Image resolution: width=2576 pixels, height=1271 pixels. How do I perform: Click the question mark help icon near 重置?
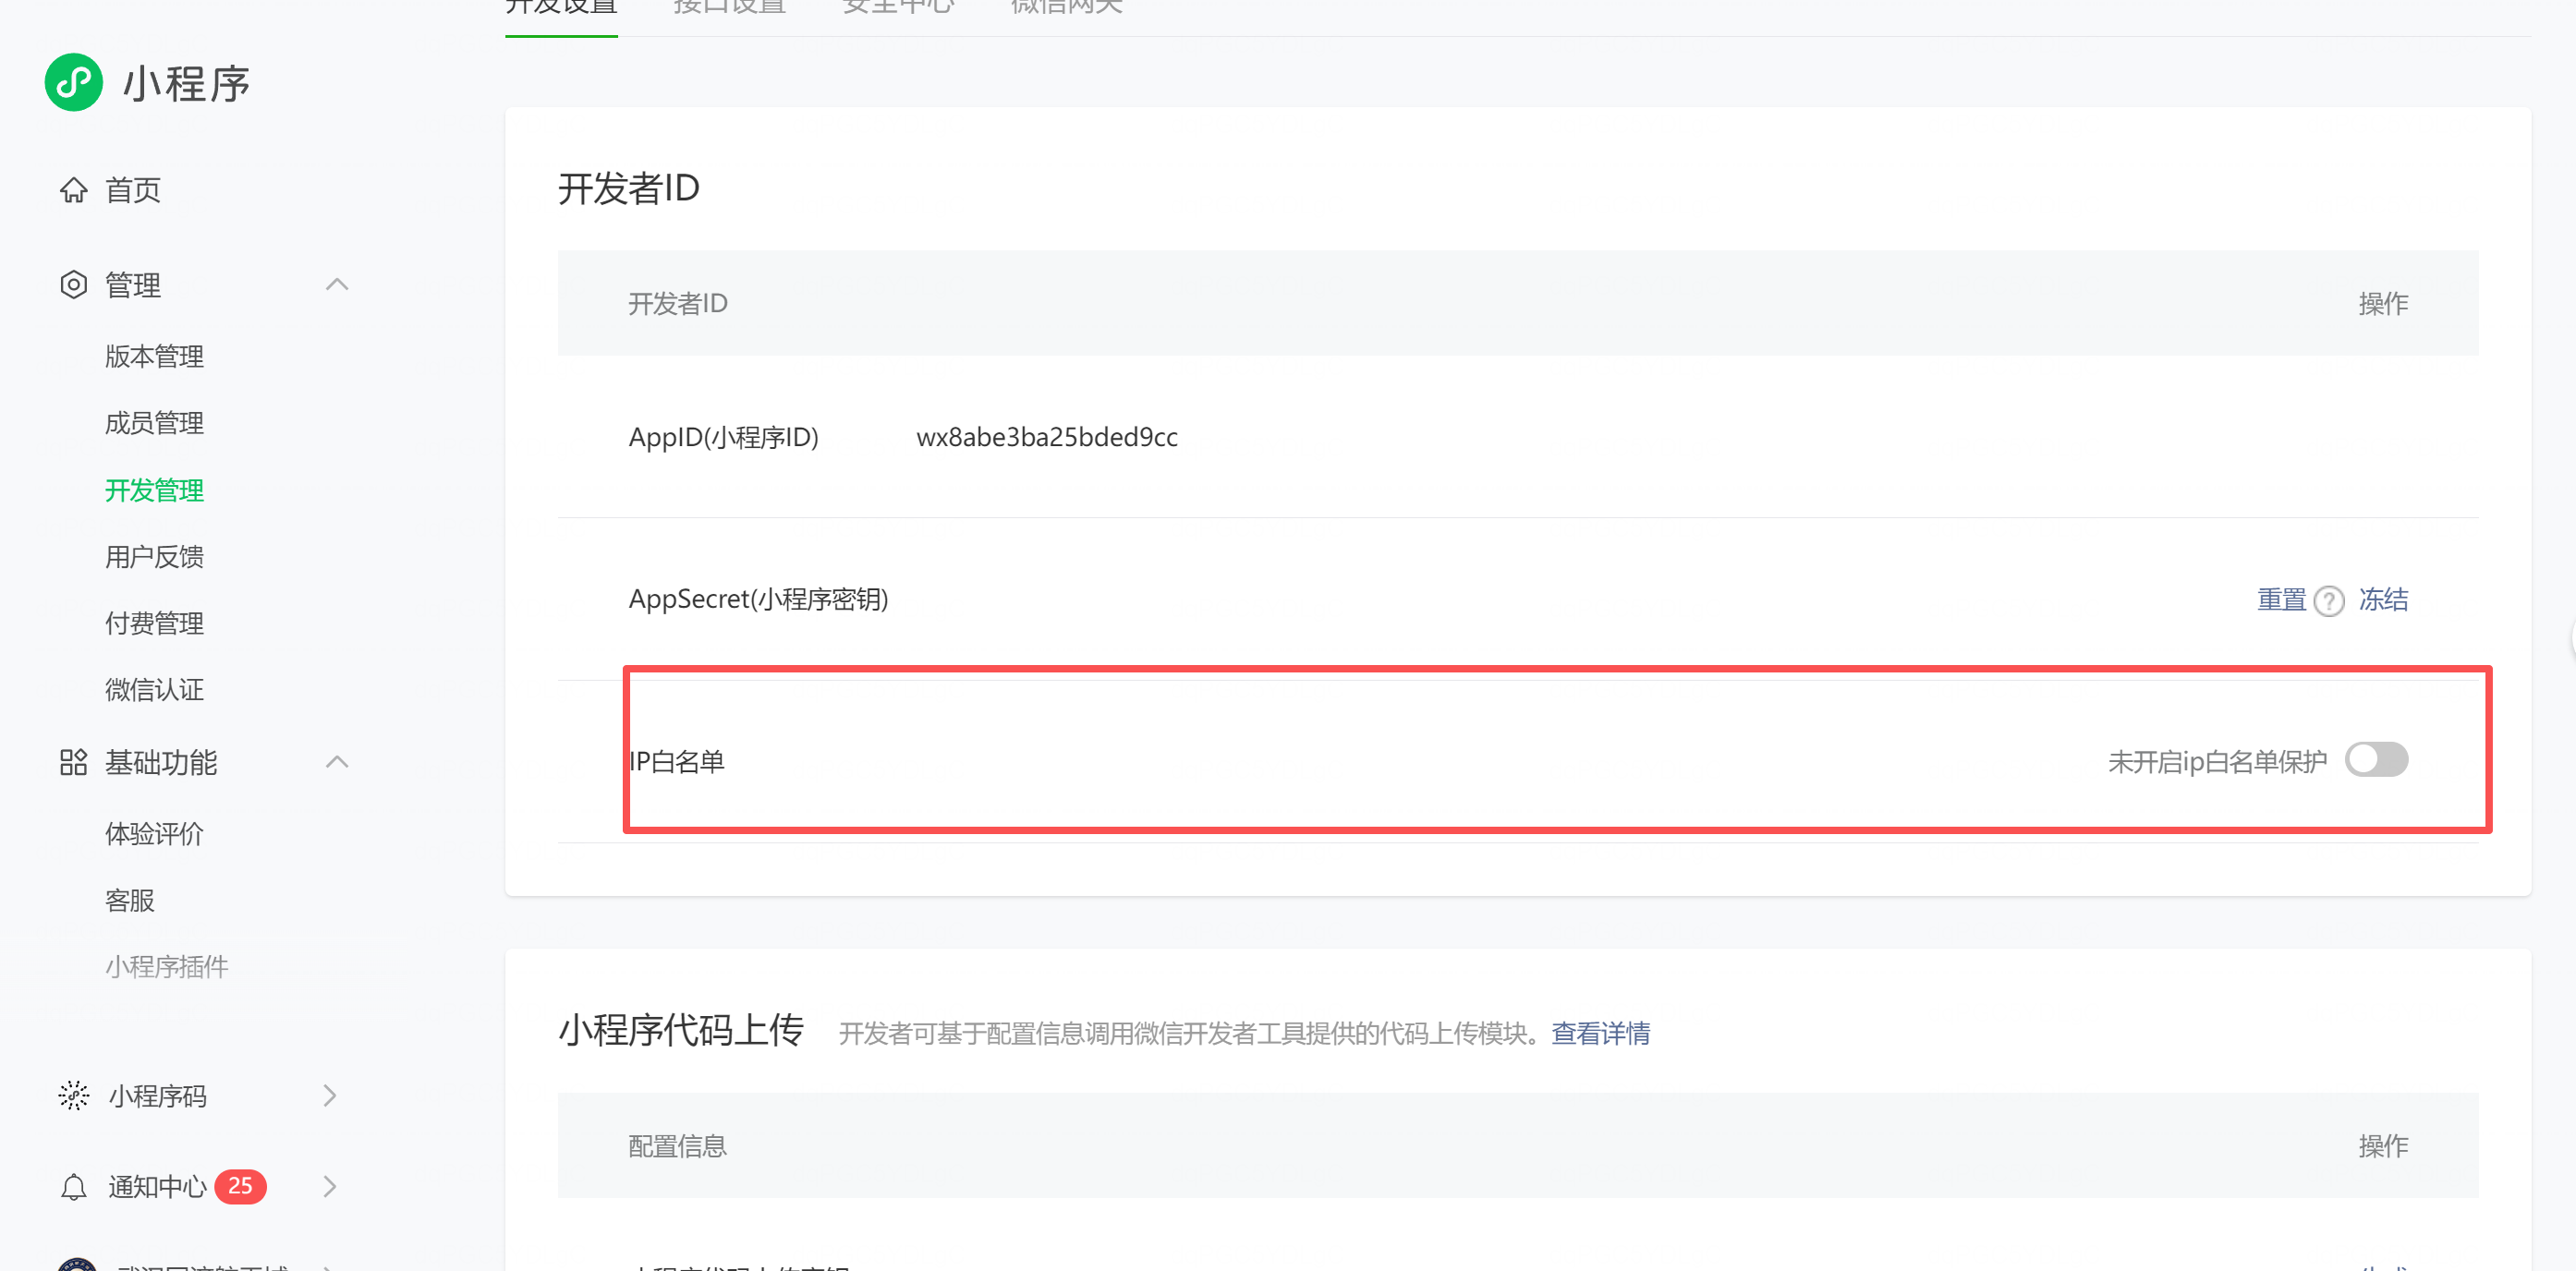pos(2329,601)
